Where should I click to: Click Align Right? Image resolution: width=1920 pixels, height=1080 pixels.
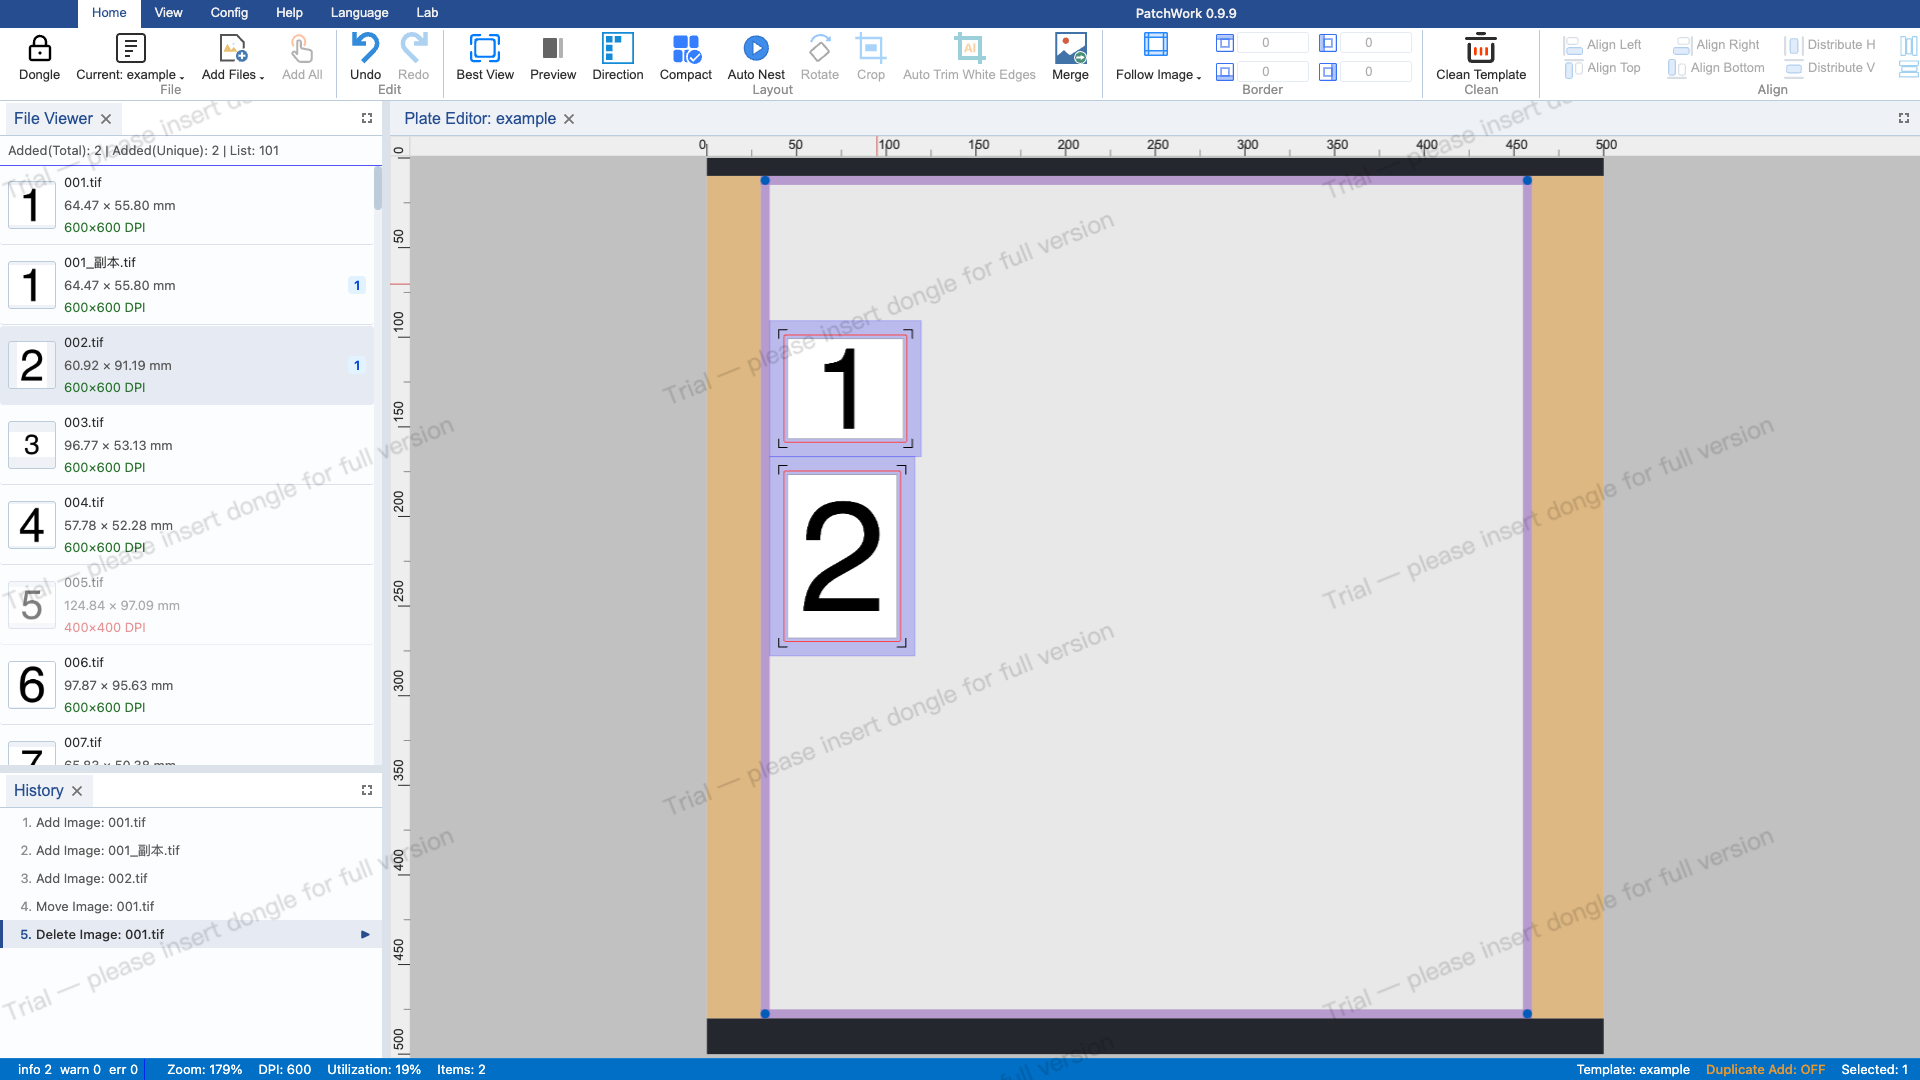(x=1716, y=45)
